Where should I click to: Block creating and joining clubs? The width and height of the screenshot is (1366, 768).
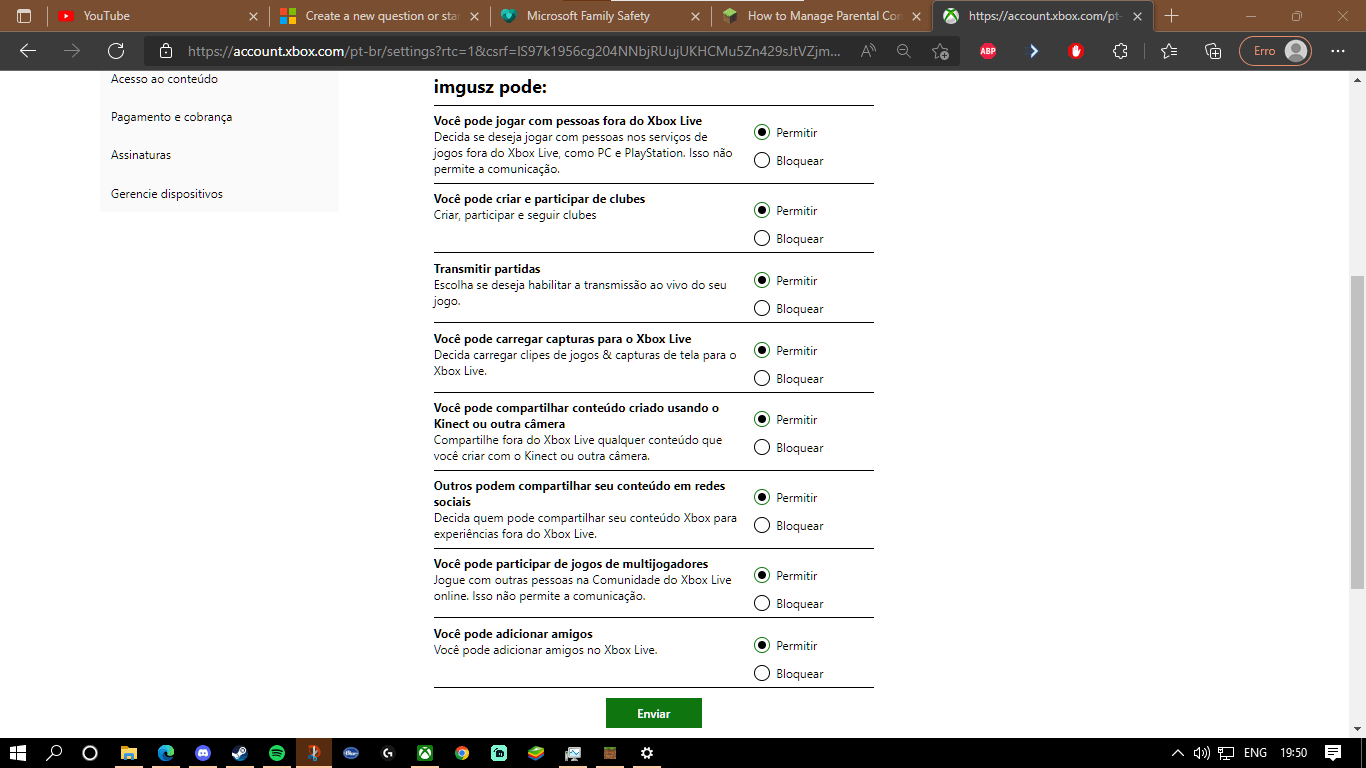(x=762, y=238)
